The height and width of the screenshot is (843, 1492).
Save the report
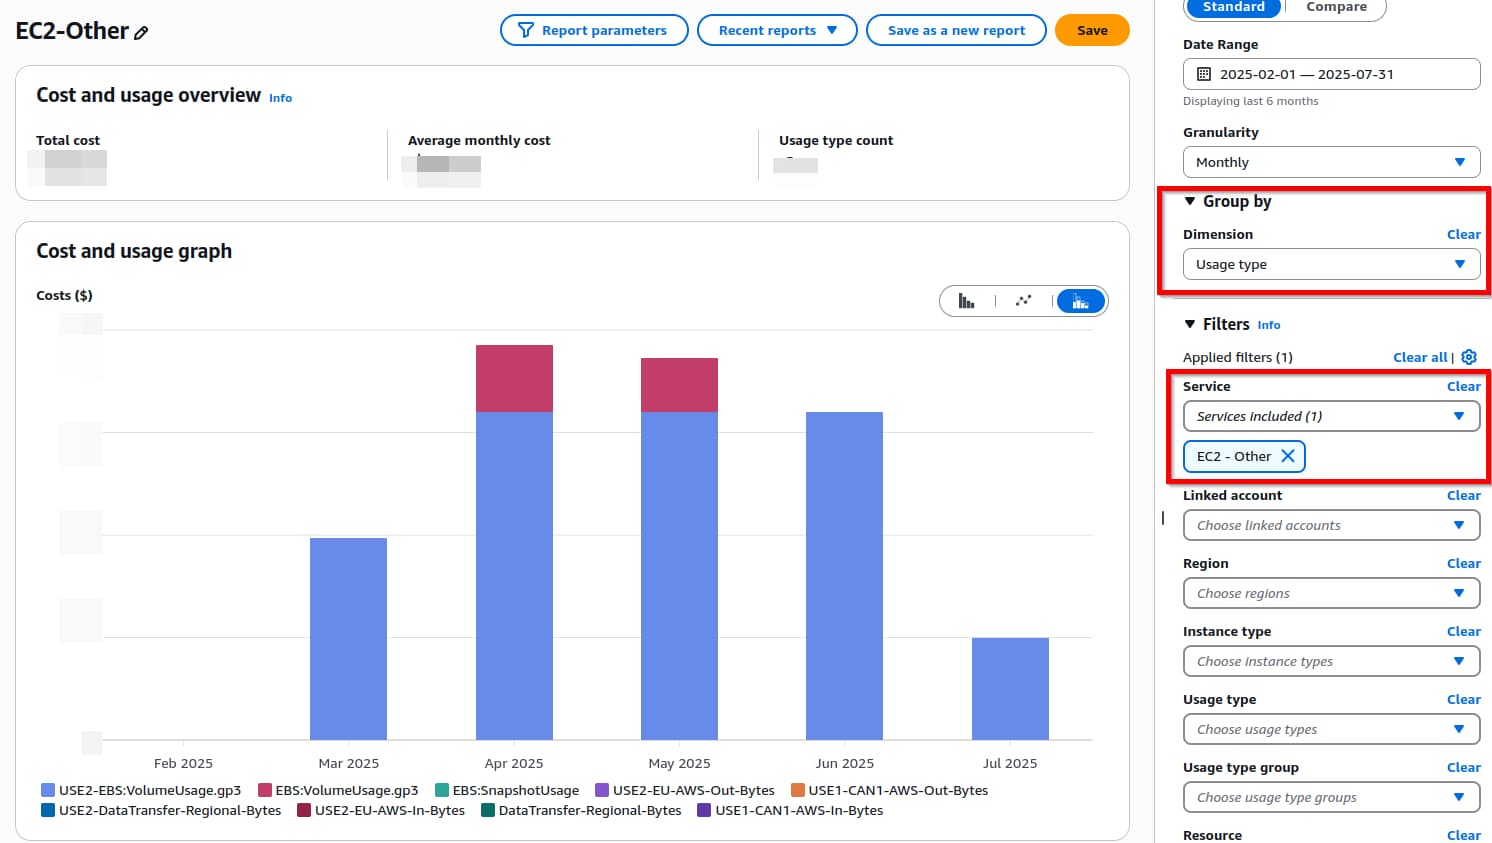coord(1092,30)
